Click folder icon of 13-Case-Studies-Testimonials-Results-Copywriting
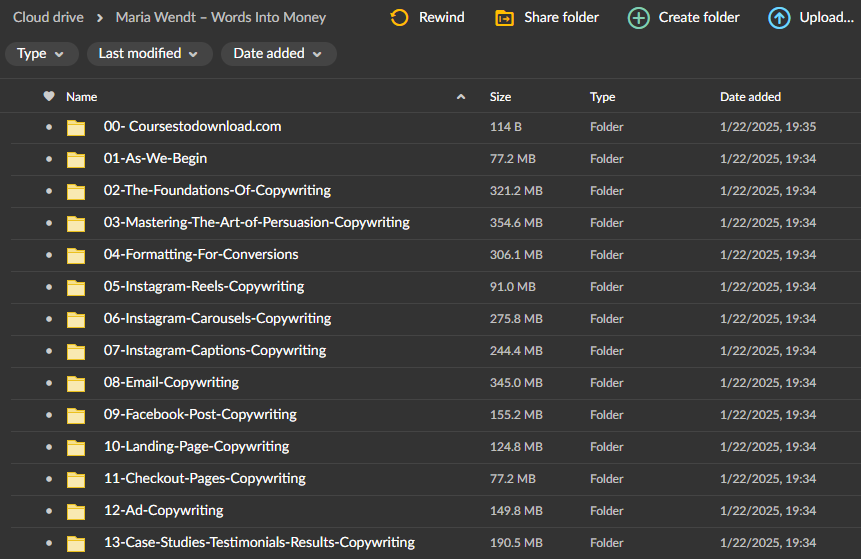This screenshot has width=861, height=559. (x=76, y=543)
